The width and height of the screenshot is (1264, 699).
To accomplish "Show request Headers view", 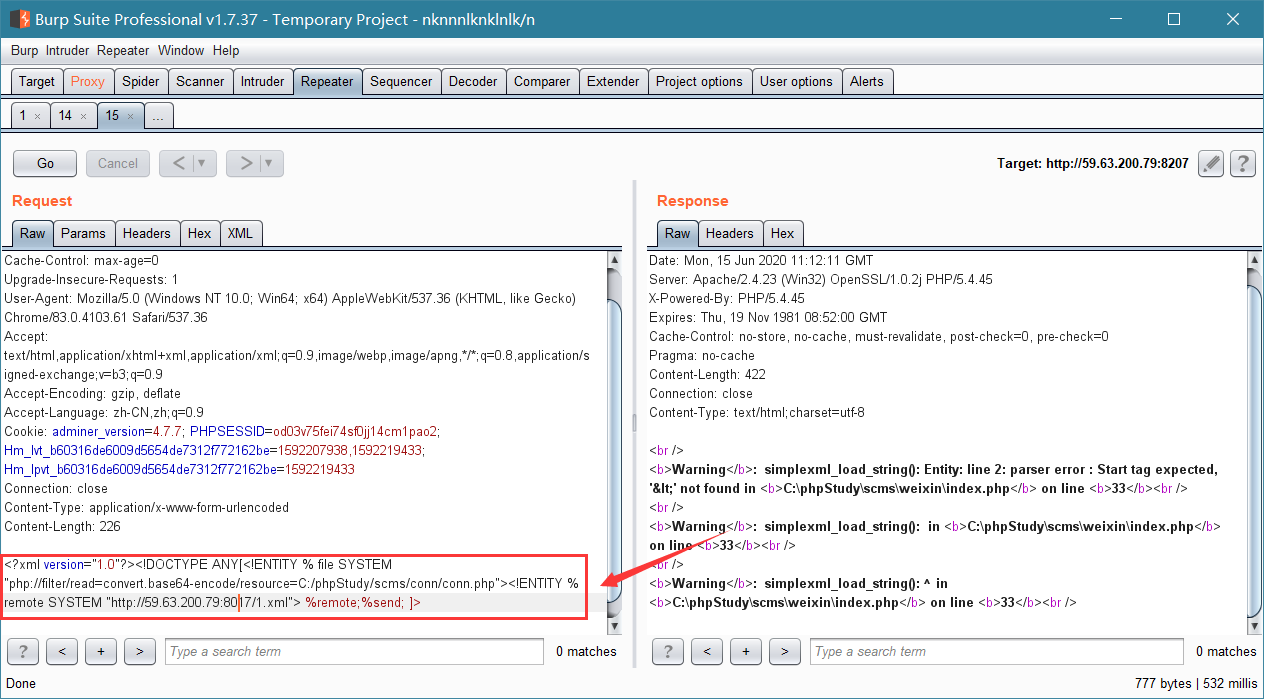I will (147, 233).
